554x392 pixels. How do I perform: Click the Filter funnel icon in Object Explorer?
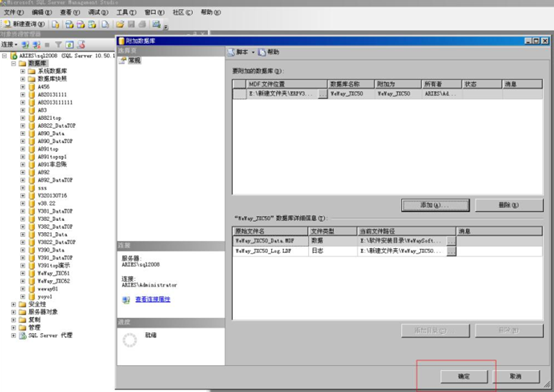click(58, 45)
